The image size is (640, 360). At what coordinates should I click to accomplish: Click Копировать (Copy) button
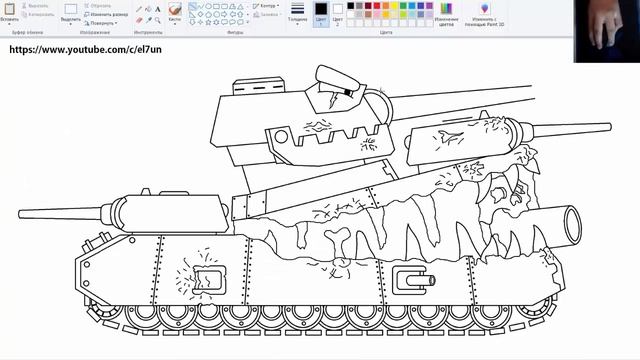38,14
